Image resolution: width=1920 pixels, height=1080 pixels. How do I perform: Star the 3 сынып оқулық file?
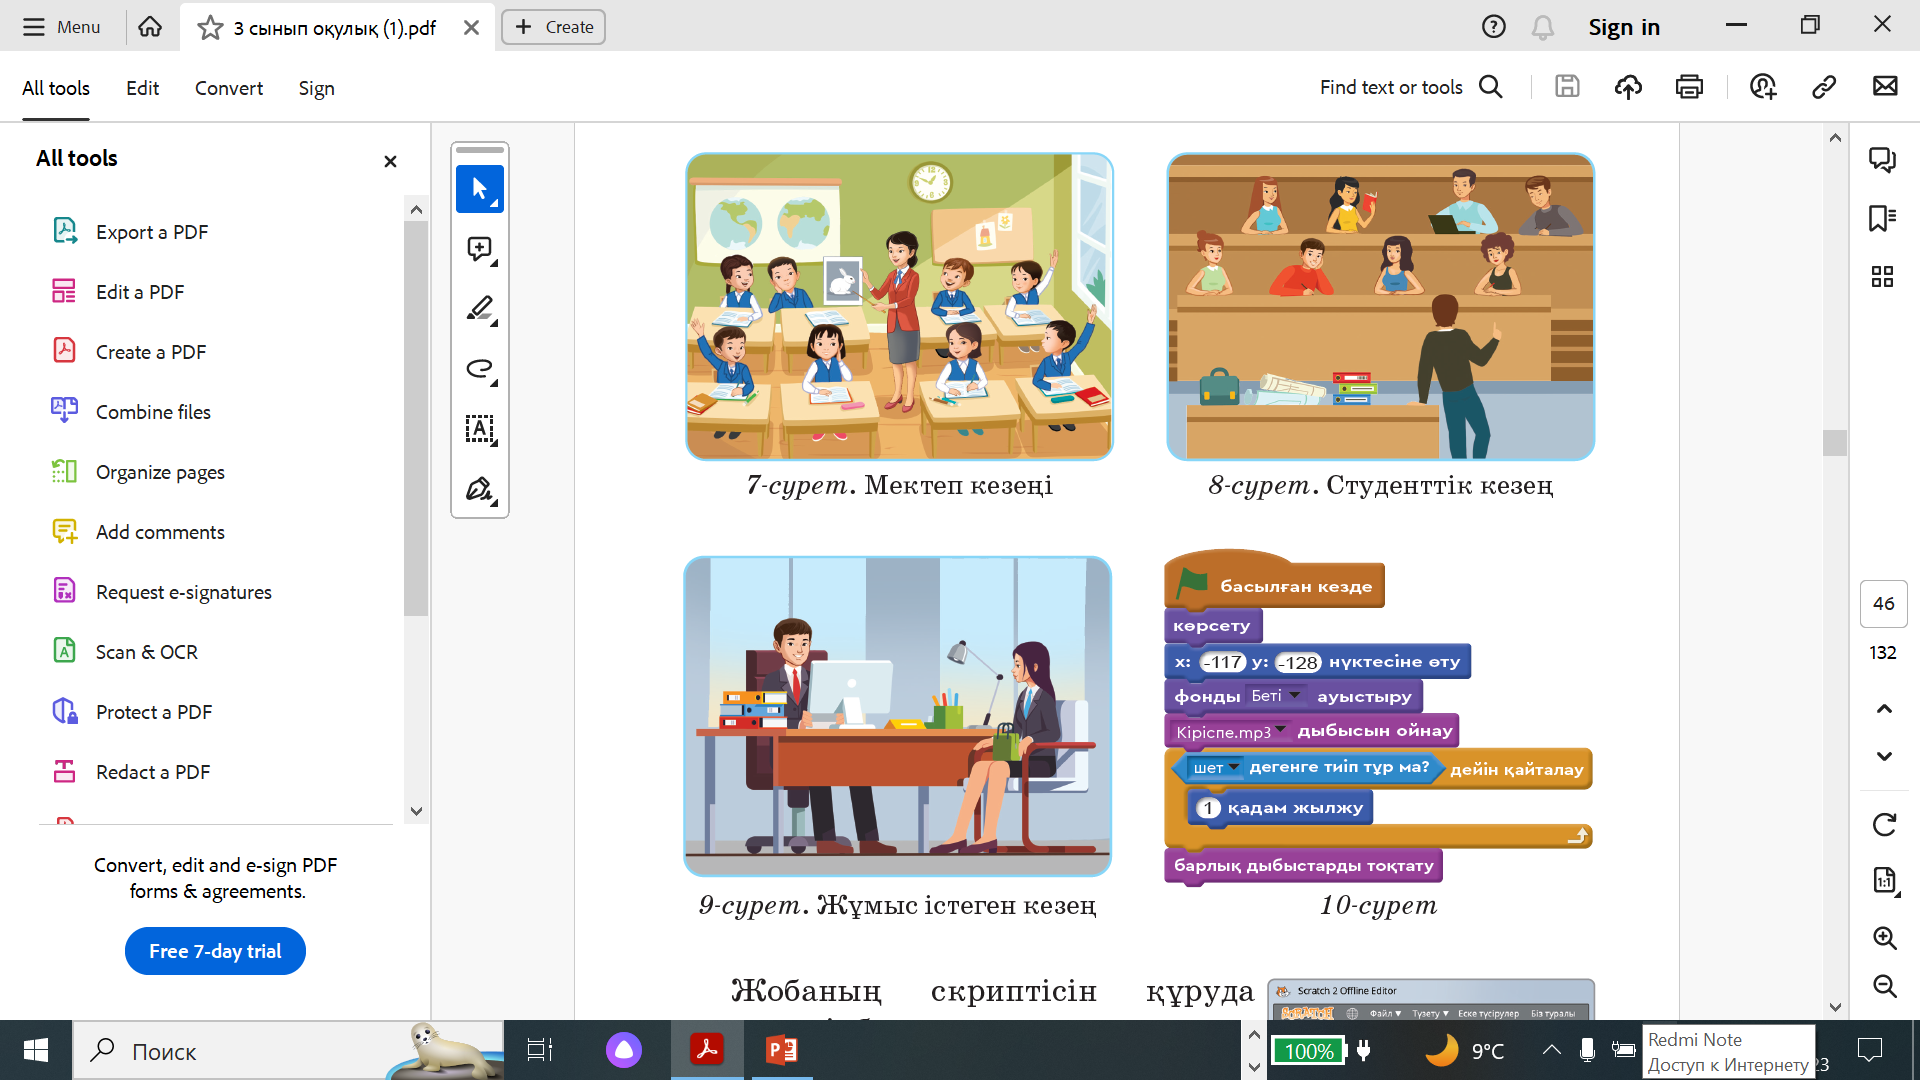click(x=210, y=27)
